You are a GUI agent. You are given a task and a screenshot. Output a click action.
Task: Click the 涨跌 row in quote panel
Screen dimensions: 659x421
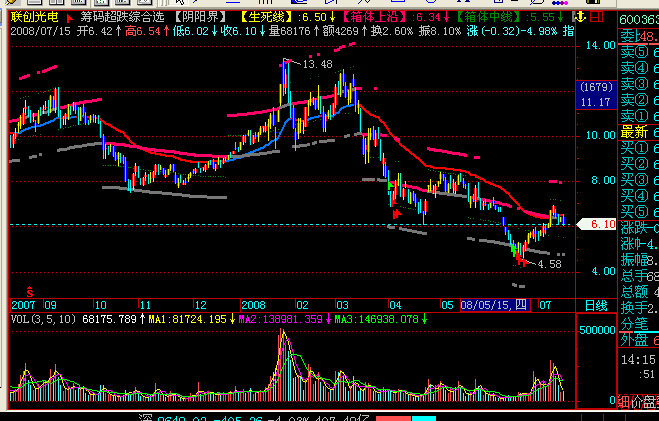tap(639, 228)
